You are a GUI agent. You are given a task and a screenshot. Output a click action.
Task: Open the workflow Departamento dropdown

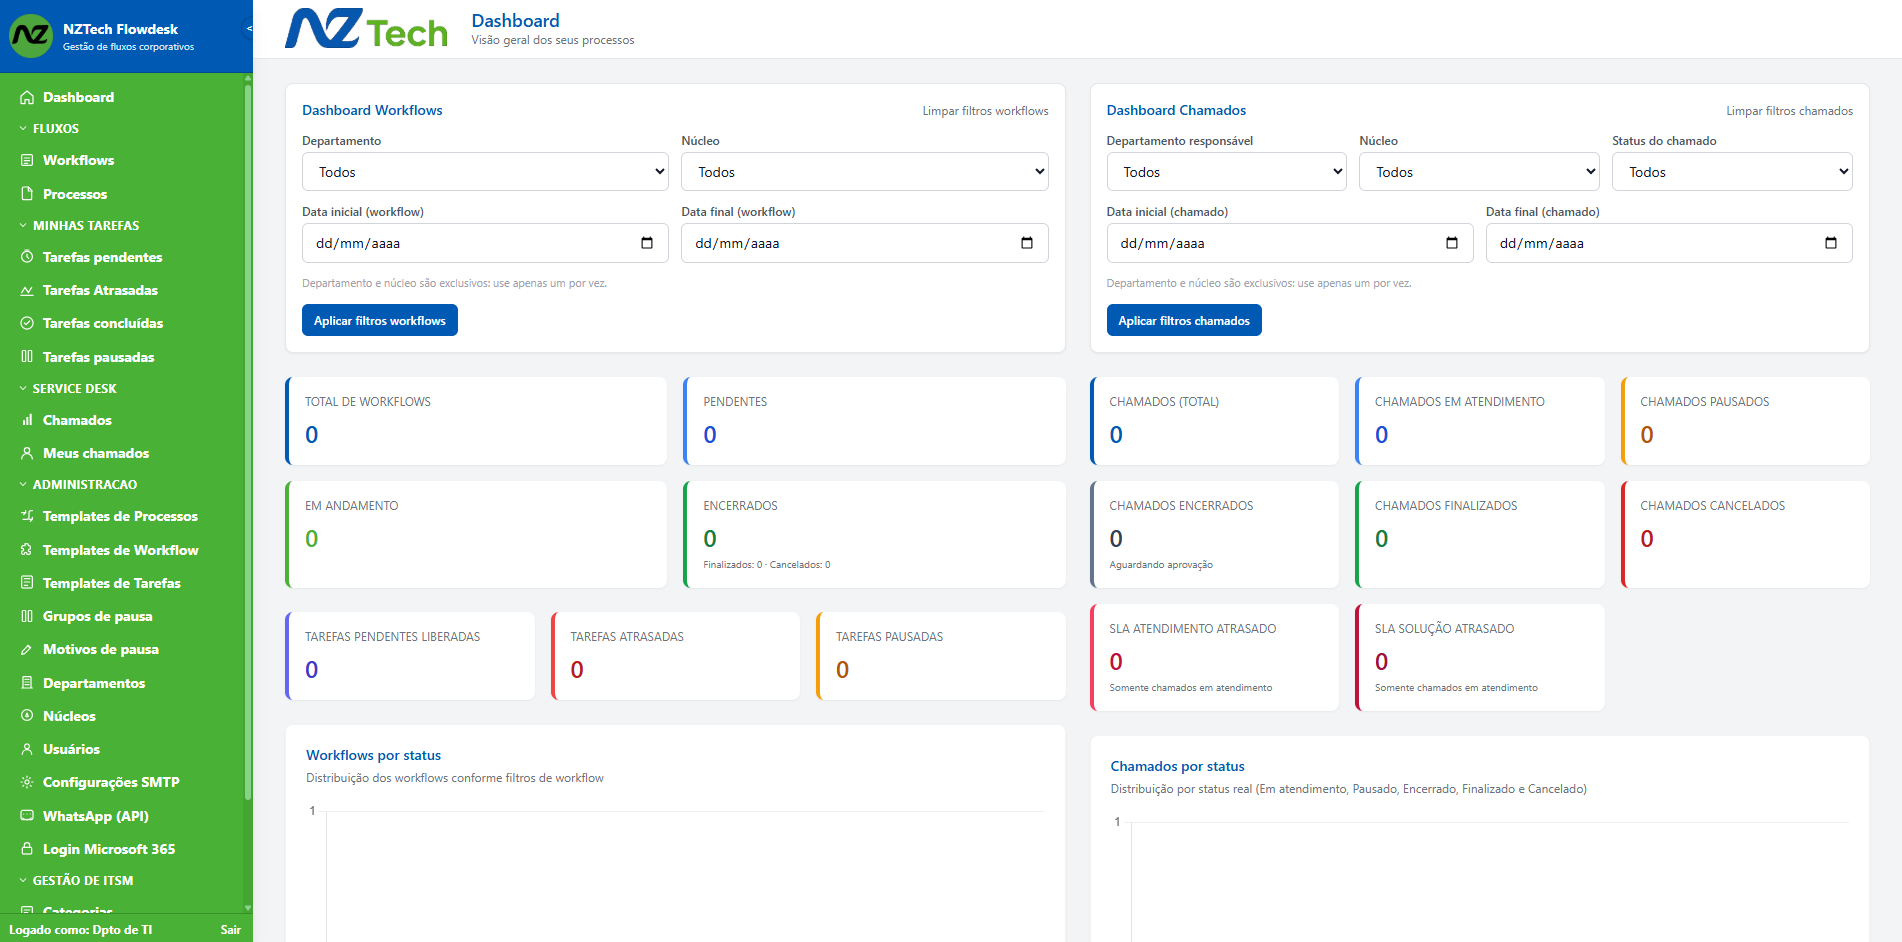pyautogui.click(x=485, y=172)
